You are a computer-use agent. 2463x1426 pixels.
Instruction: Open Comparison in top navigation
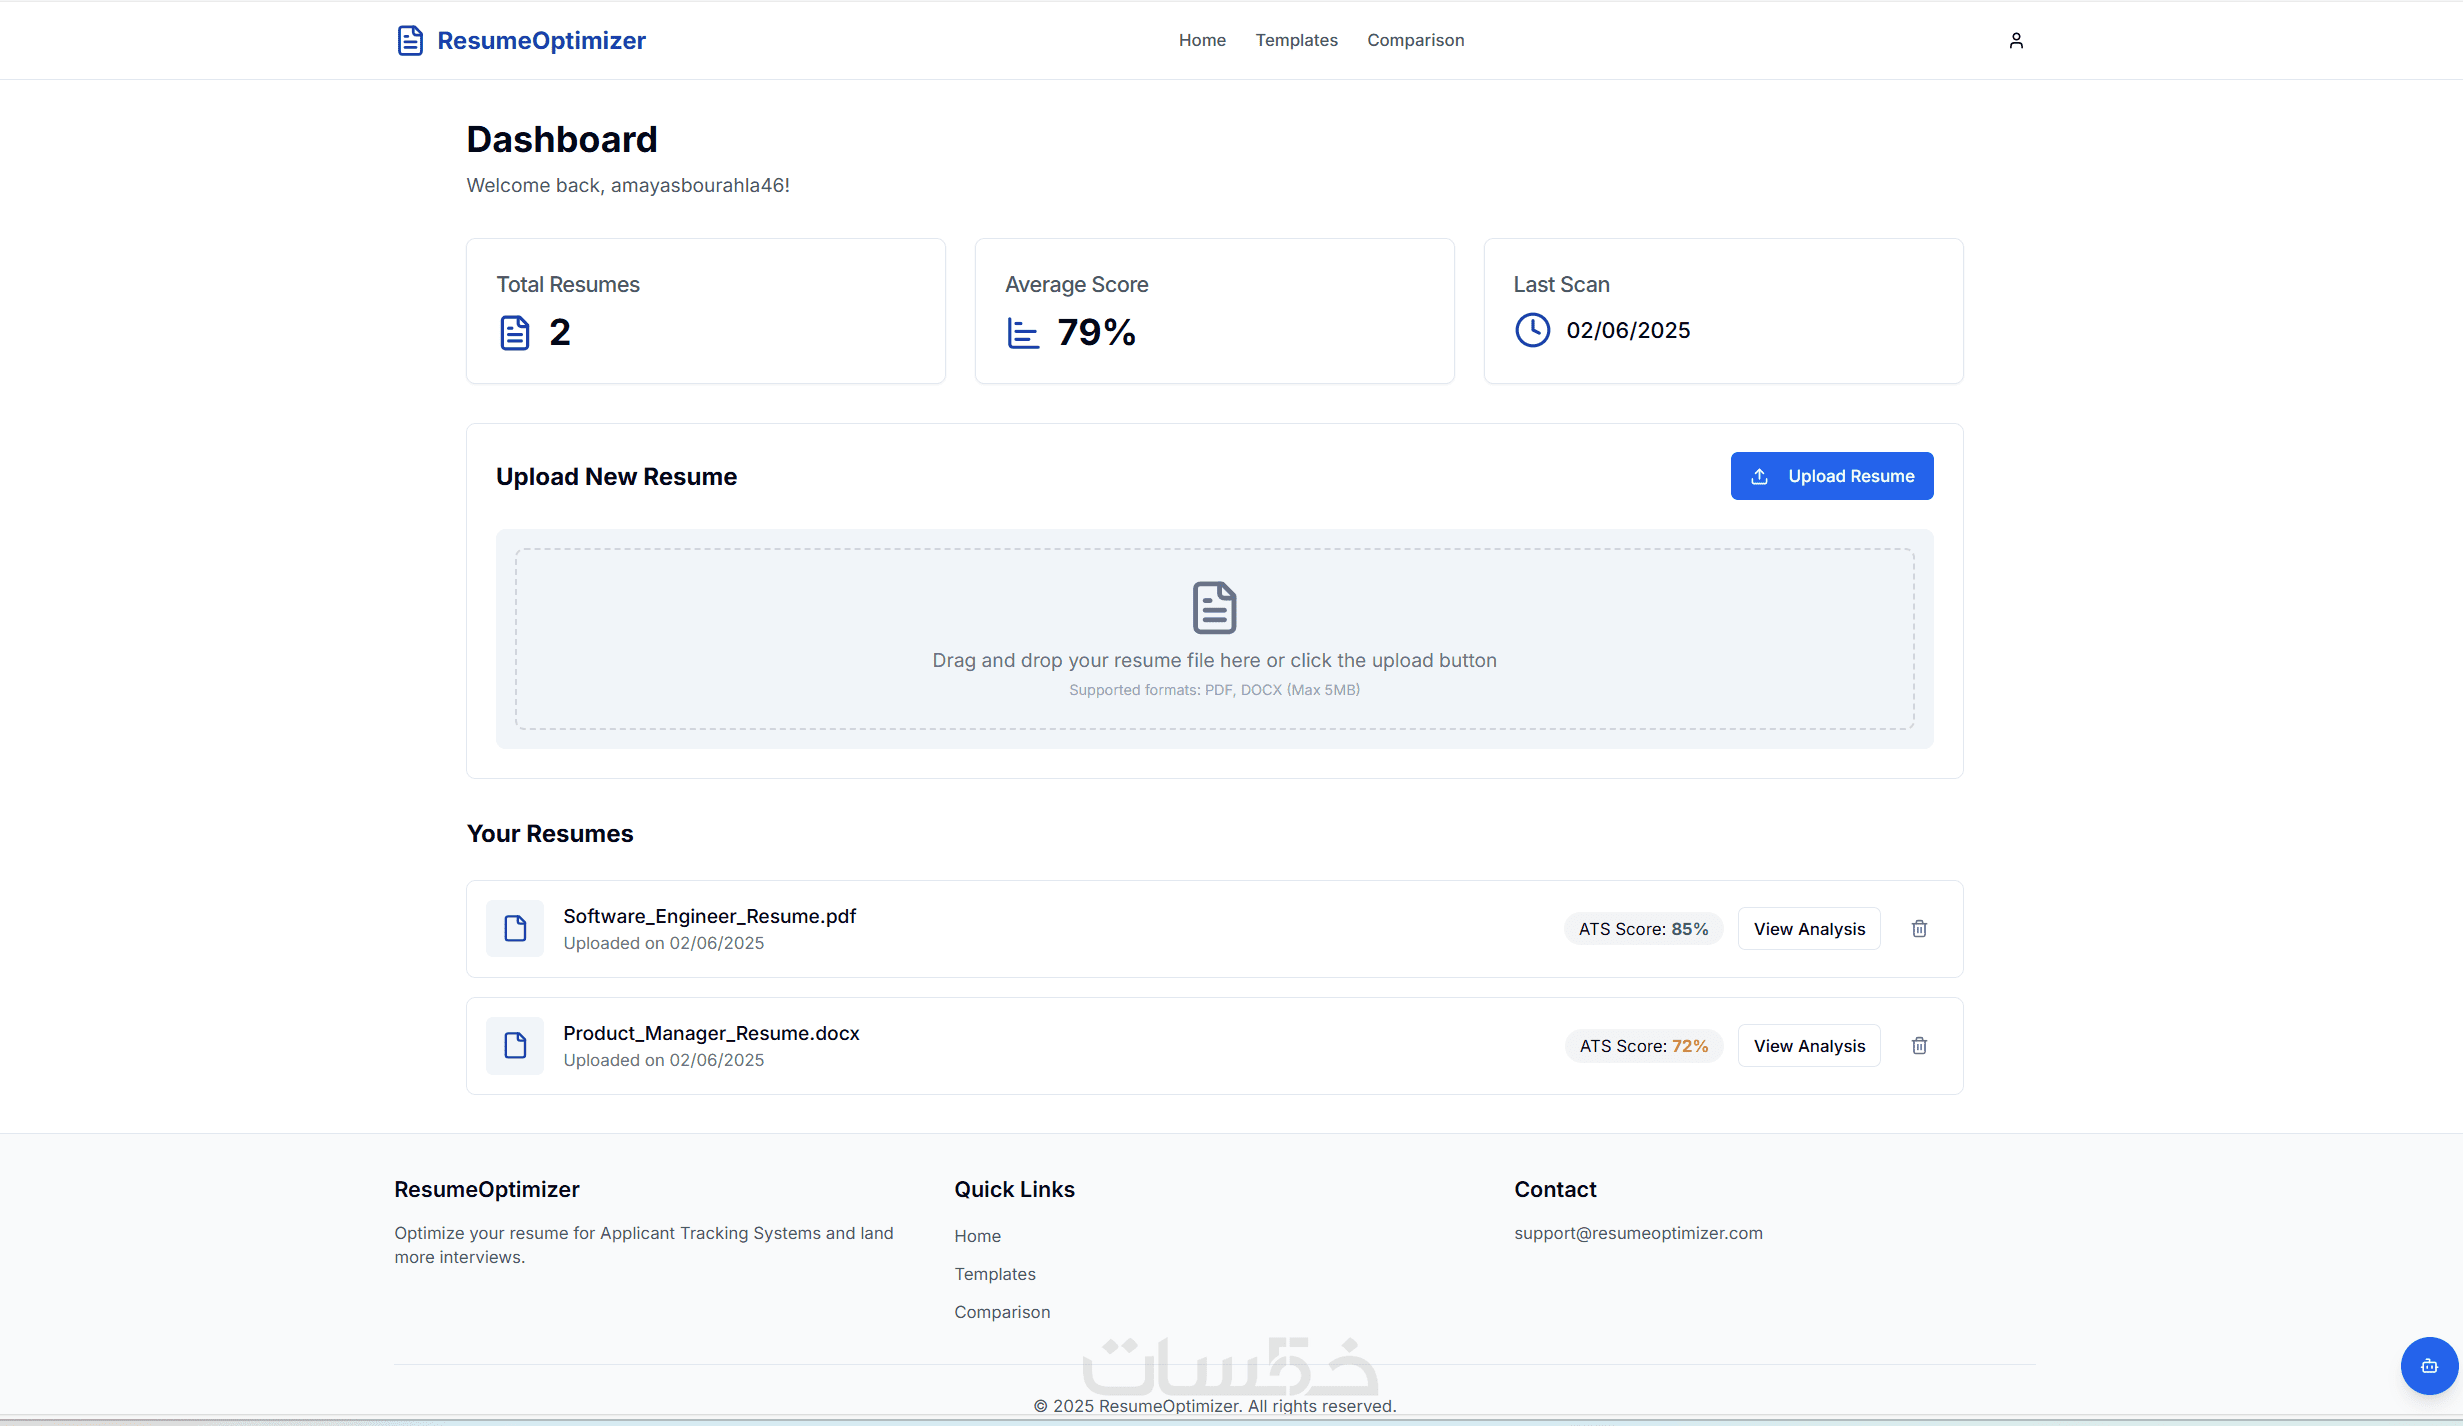(x=1415, y=40)
